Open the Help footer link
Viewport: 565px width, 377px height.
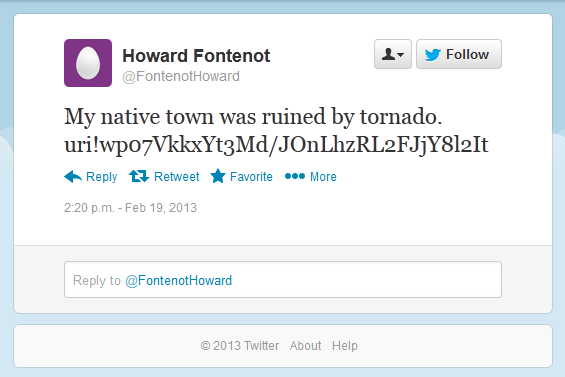[x=345, y=346]
